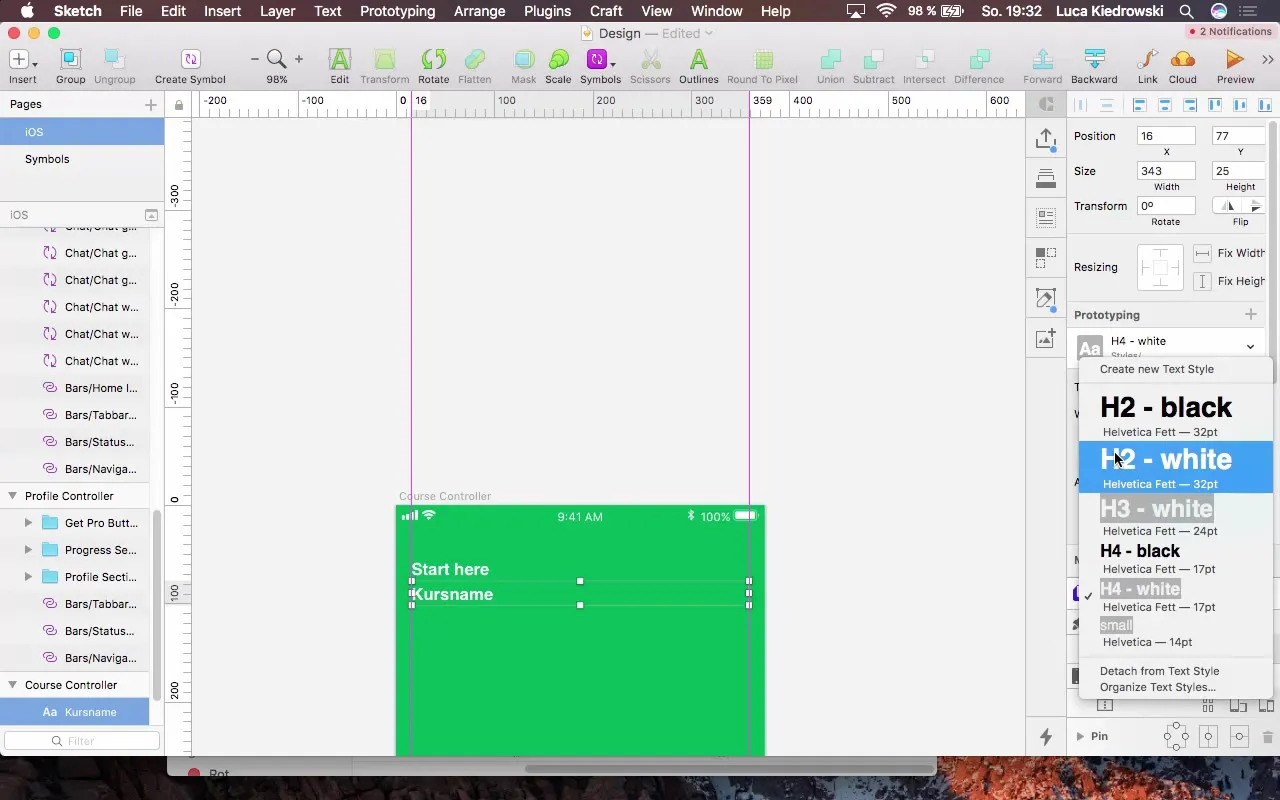Open the Craft Library image icon
1280x800 pixels.
[1046, 338]
